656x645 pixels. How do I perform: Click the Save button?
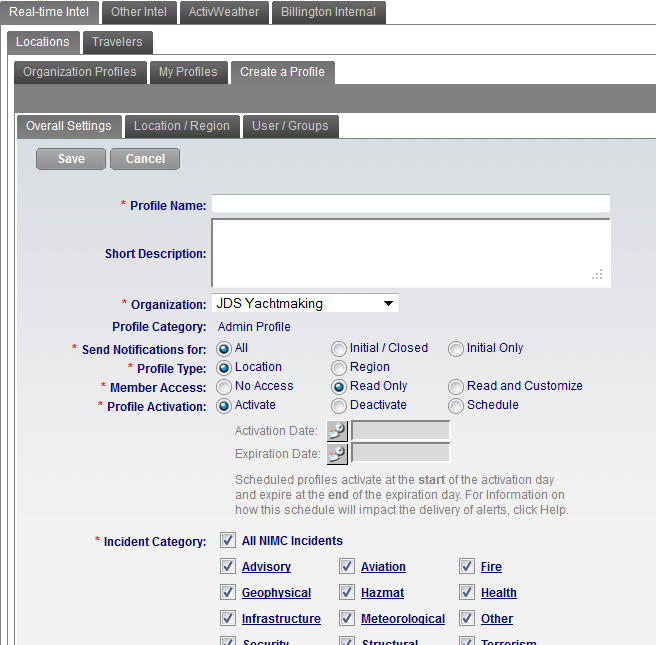(71, 159)
